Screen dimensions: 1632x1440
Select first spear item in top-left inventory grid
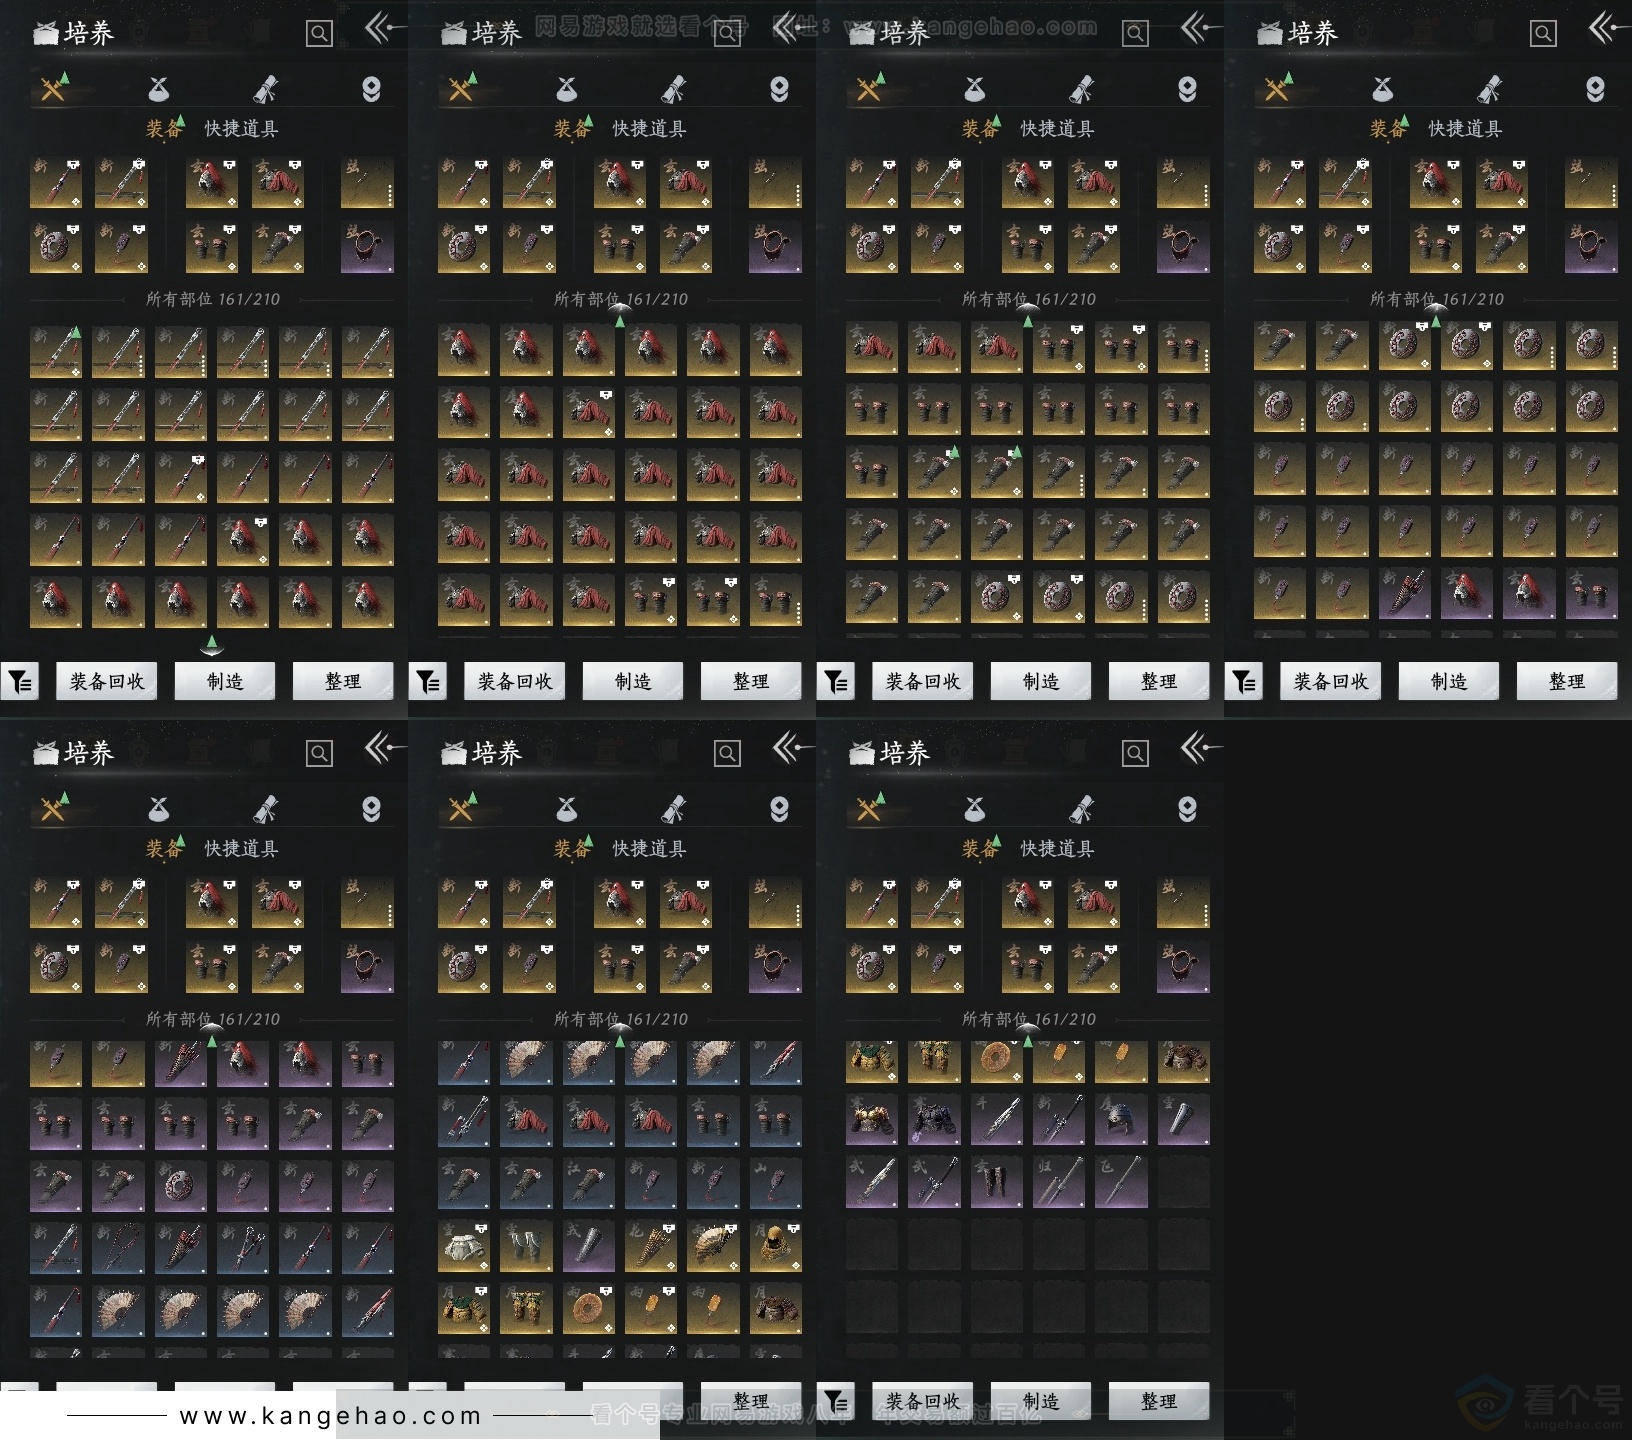[56, 351]
